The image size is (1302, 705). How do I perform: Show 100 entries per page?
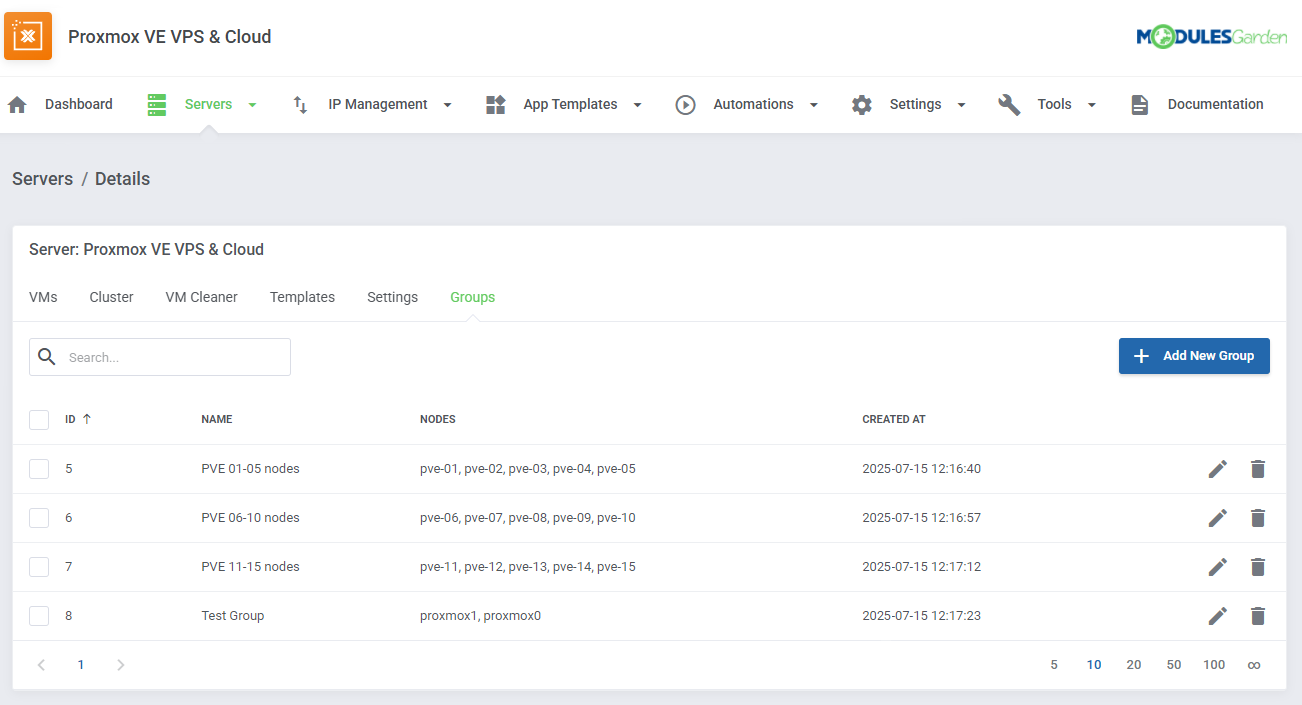[x=1214, y=665]
